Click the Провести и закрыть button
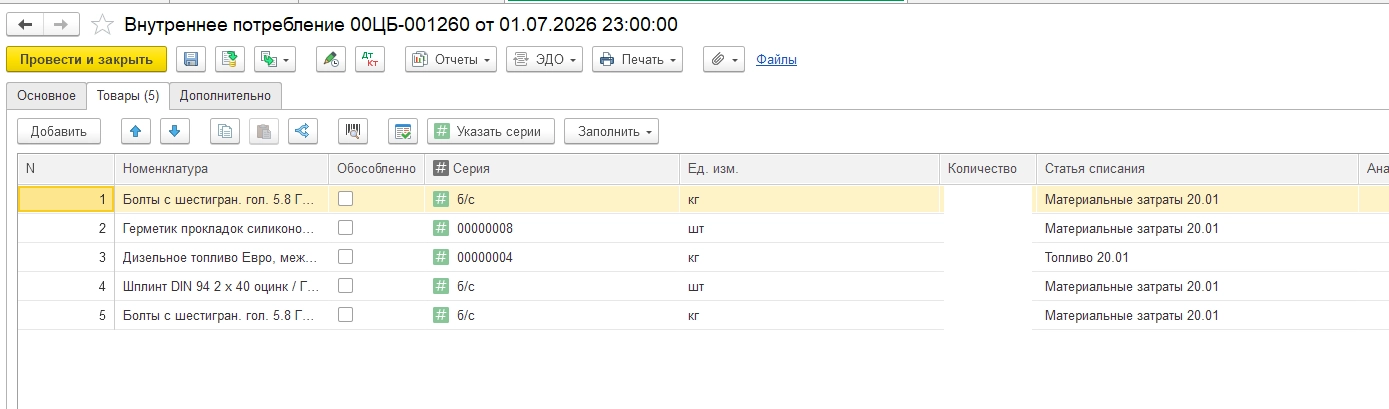This screenshot has height=409, width=1389. point(87,60)
